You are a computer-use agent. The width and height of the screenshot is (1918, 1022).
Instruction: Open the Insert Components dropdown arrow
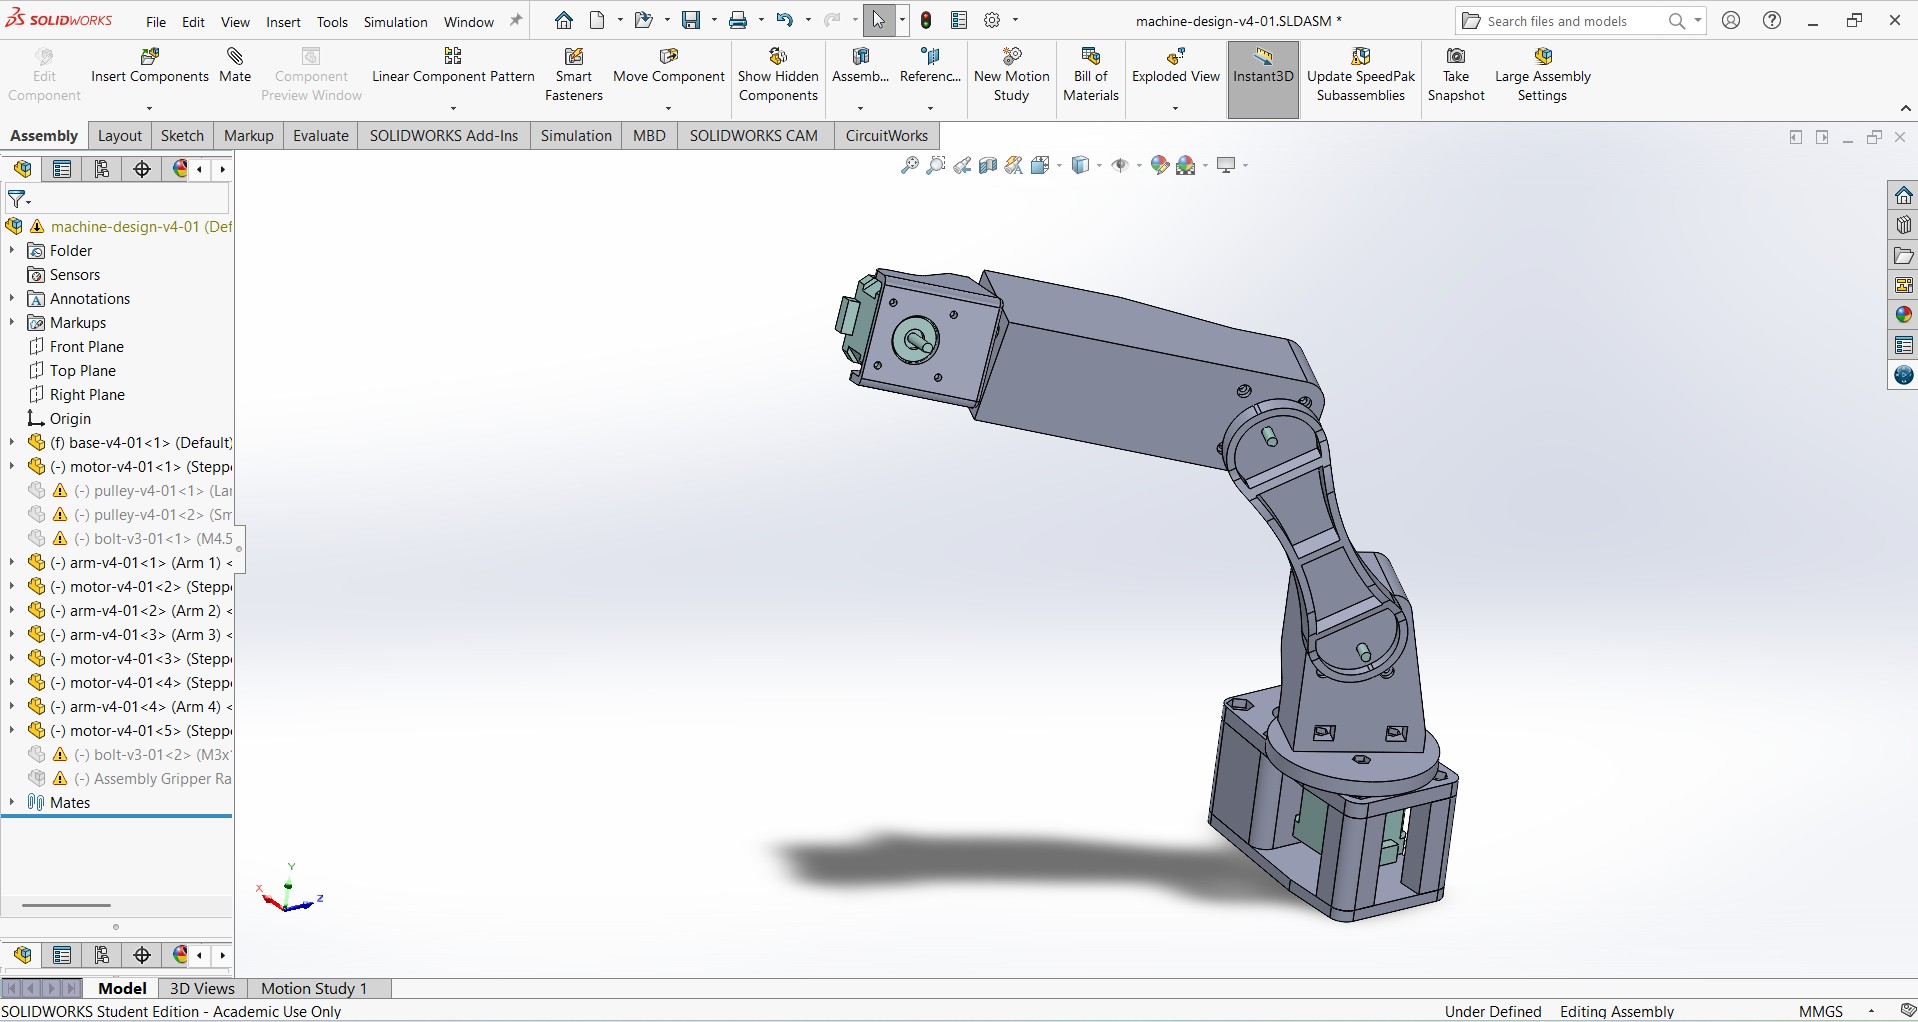[x=150, y=108]
